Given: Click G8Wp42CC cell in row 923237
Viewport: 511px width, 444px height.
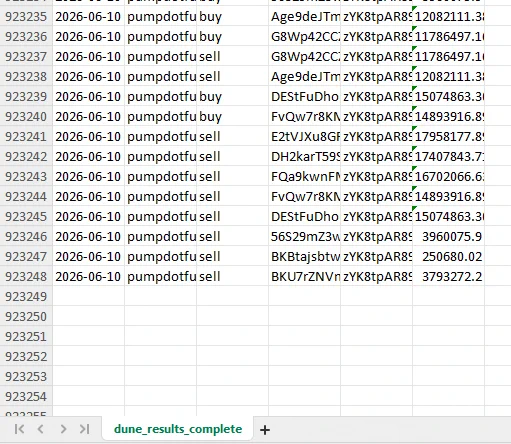Looking at the screenshot, I should click(x=304, y=56).
